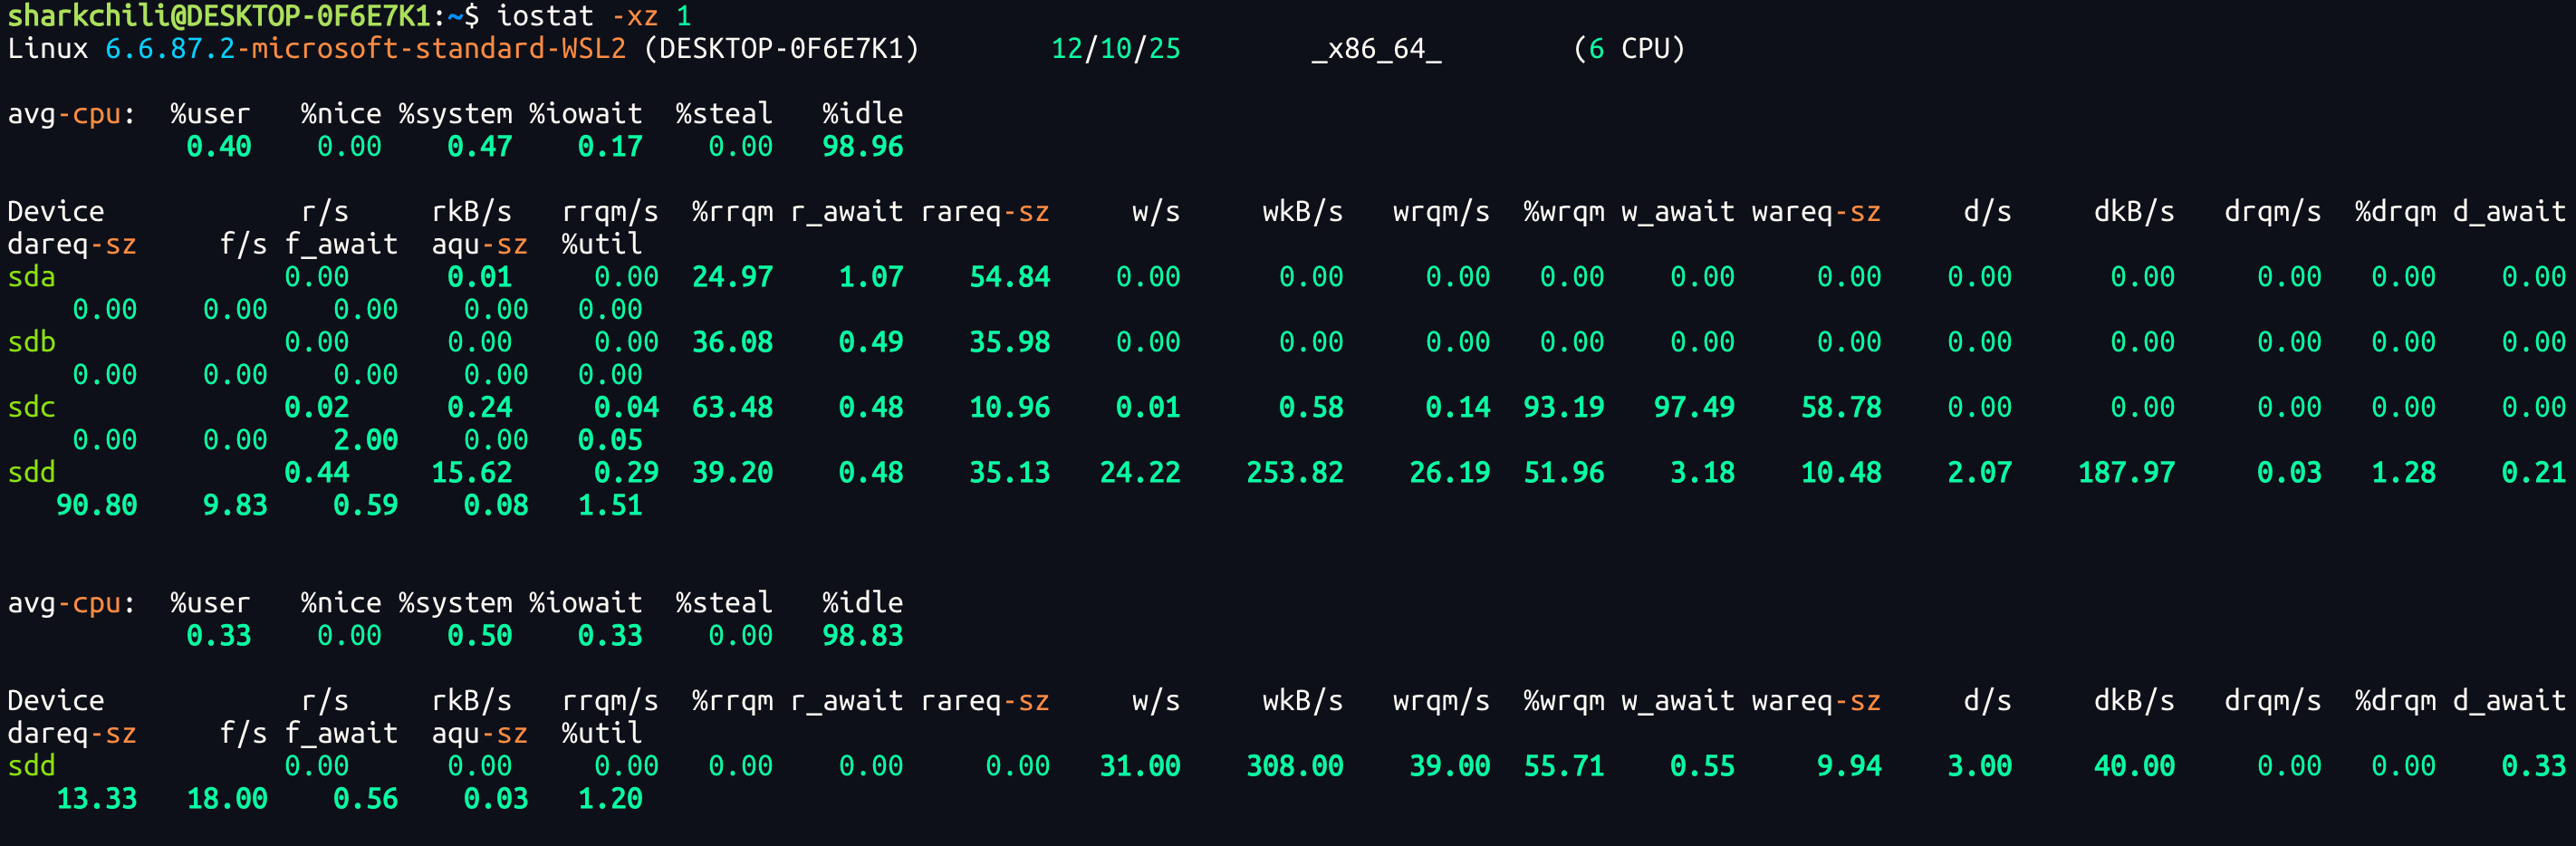Click the sda device row label
The image size is (2576, 846).
coord(32,277)
